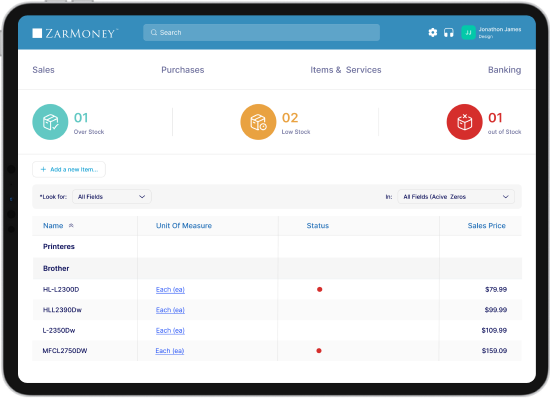Click Add a new item button
The height and width of the screenshot is (398, 550).
pyautogui.click(x=69, y=169)
